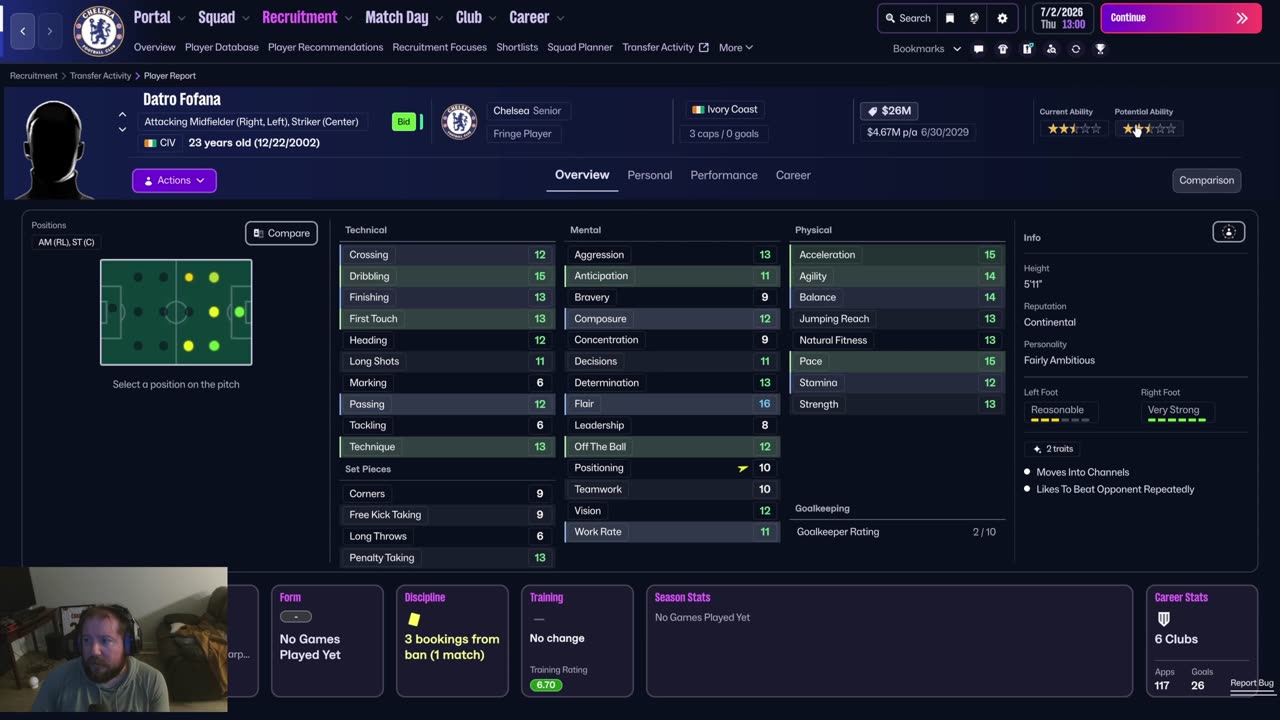Open the trophy competitions shortcut icon
The height and width of the screenshot is (720, 1280).
[1100, 49]
